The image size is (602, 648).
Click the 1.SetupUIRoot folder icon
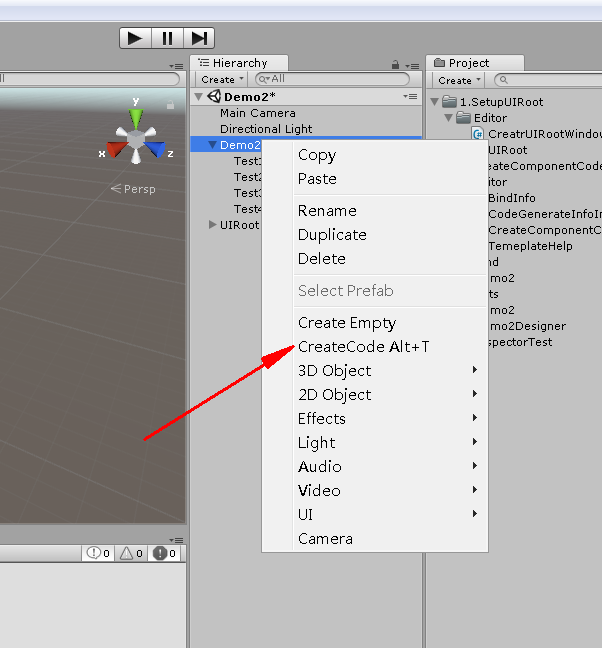coord(449,101)
